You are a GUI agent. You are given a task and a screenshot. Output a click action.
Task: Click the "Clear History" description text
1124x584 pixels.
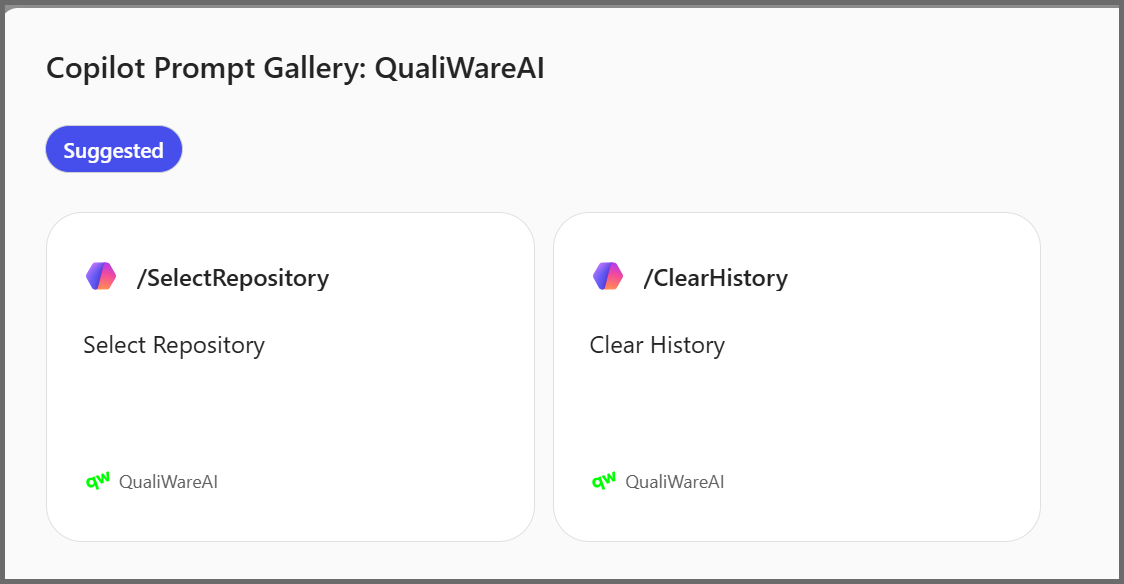pos(657,345)
